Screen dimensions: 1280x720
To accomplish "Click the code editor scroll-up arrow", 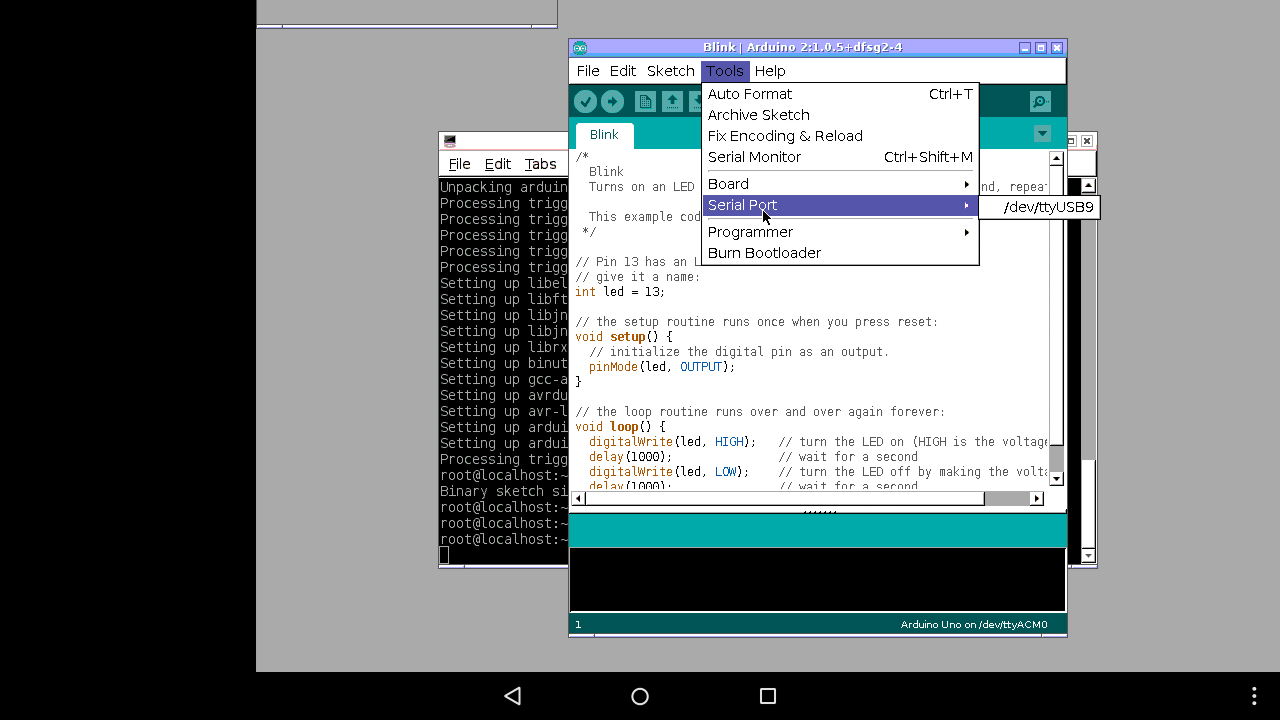I will (1056, 158).
